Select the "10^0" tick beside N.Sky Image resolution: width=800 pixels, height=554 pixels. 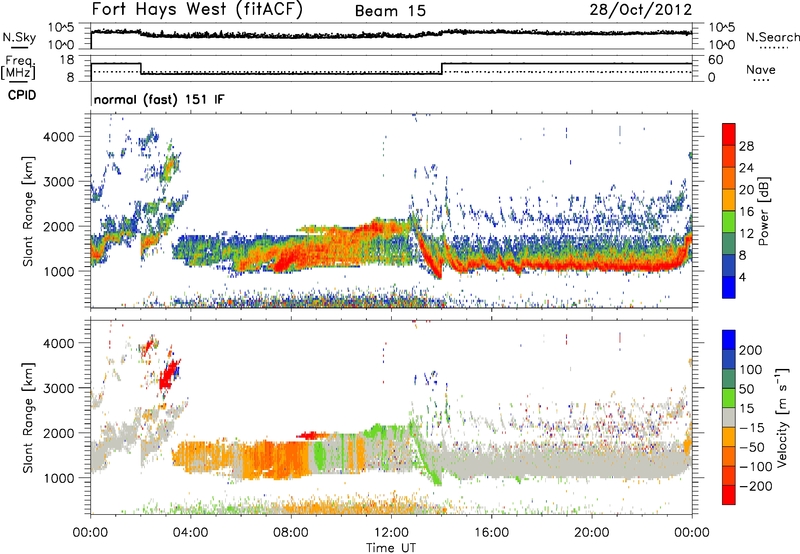coord(61,45)
